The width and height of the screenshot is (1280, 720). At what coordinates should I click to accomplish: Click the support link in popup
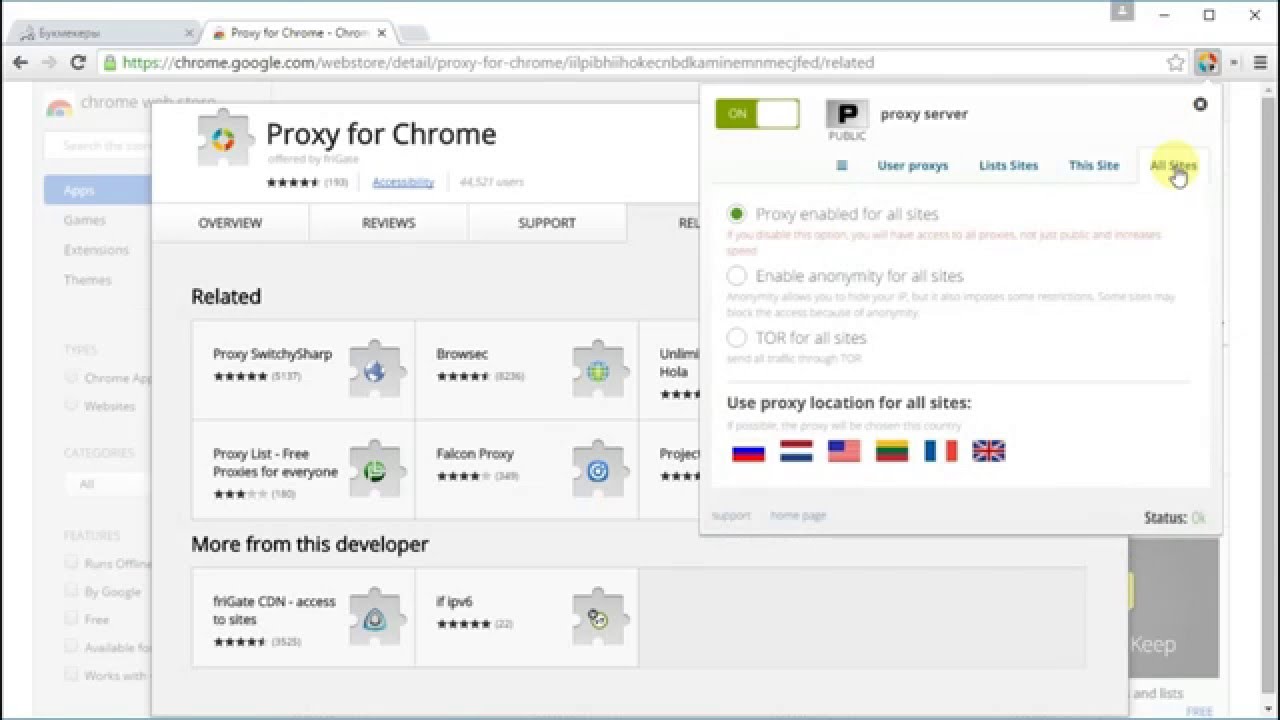pos(731,515)
